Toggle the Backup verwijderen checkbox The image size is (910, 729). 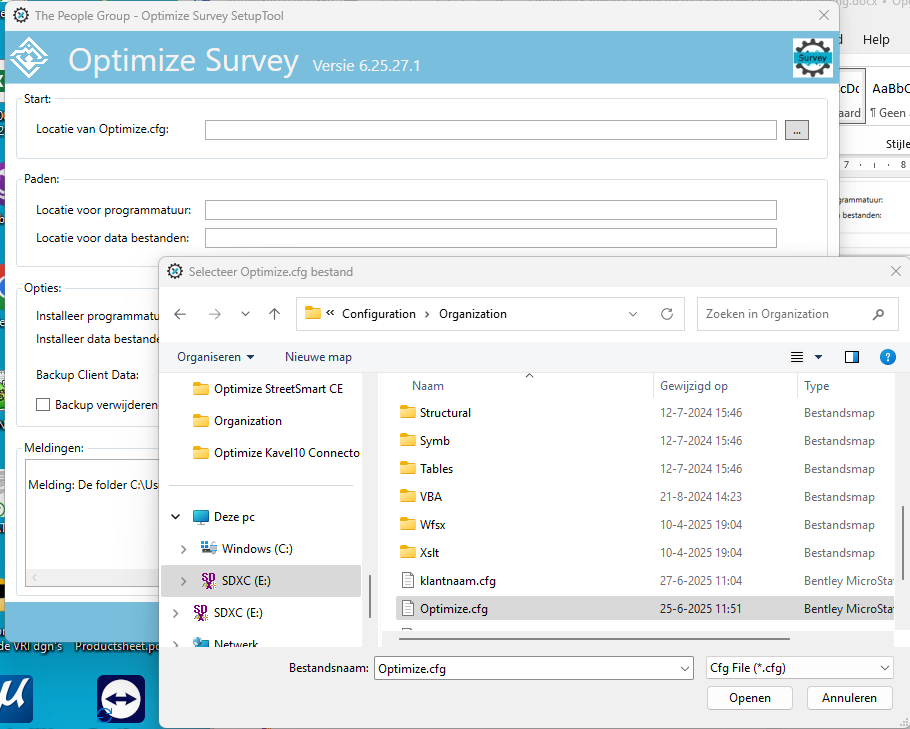pyautogui.click(x=43, y=405)
